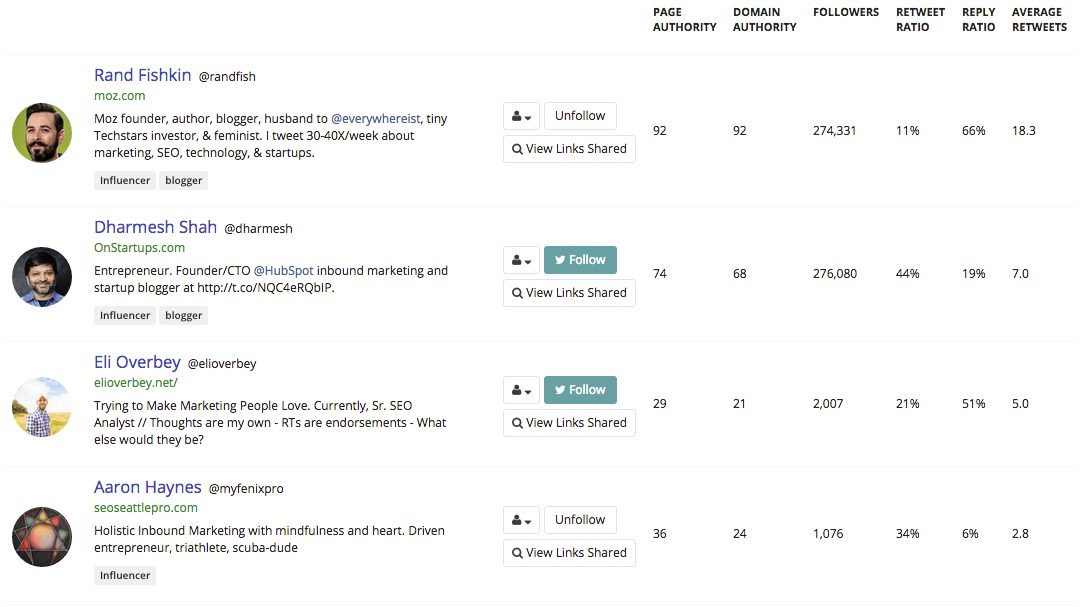Unfollow Aaron Haynes
The image size is (1085, 607).
580,520
